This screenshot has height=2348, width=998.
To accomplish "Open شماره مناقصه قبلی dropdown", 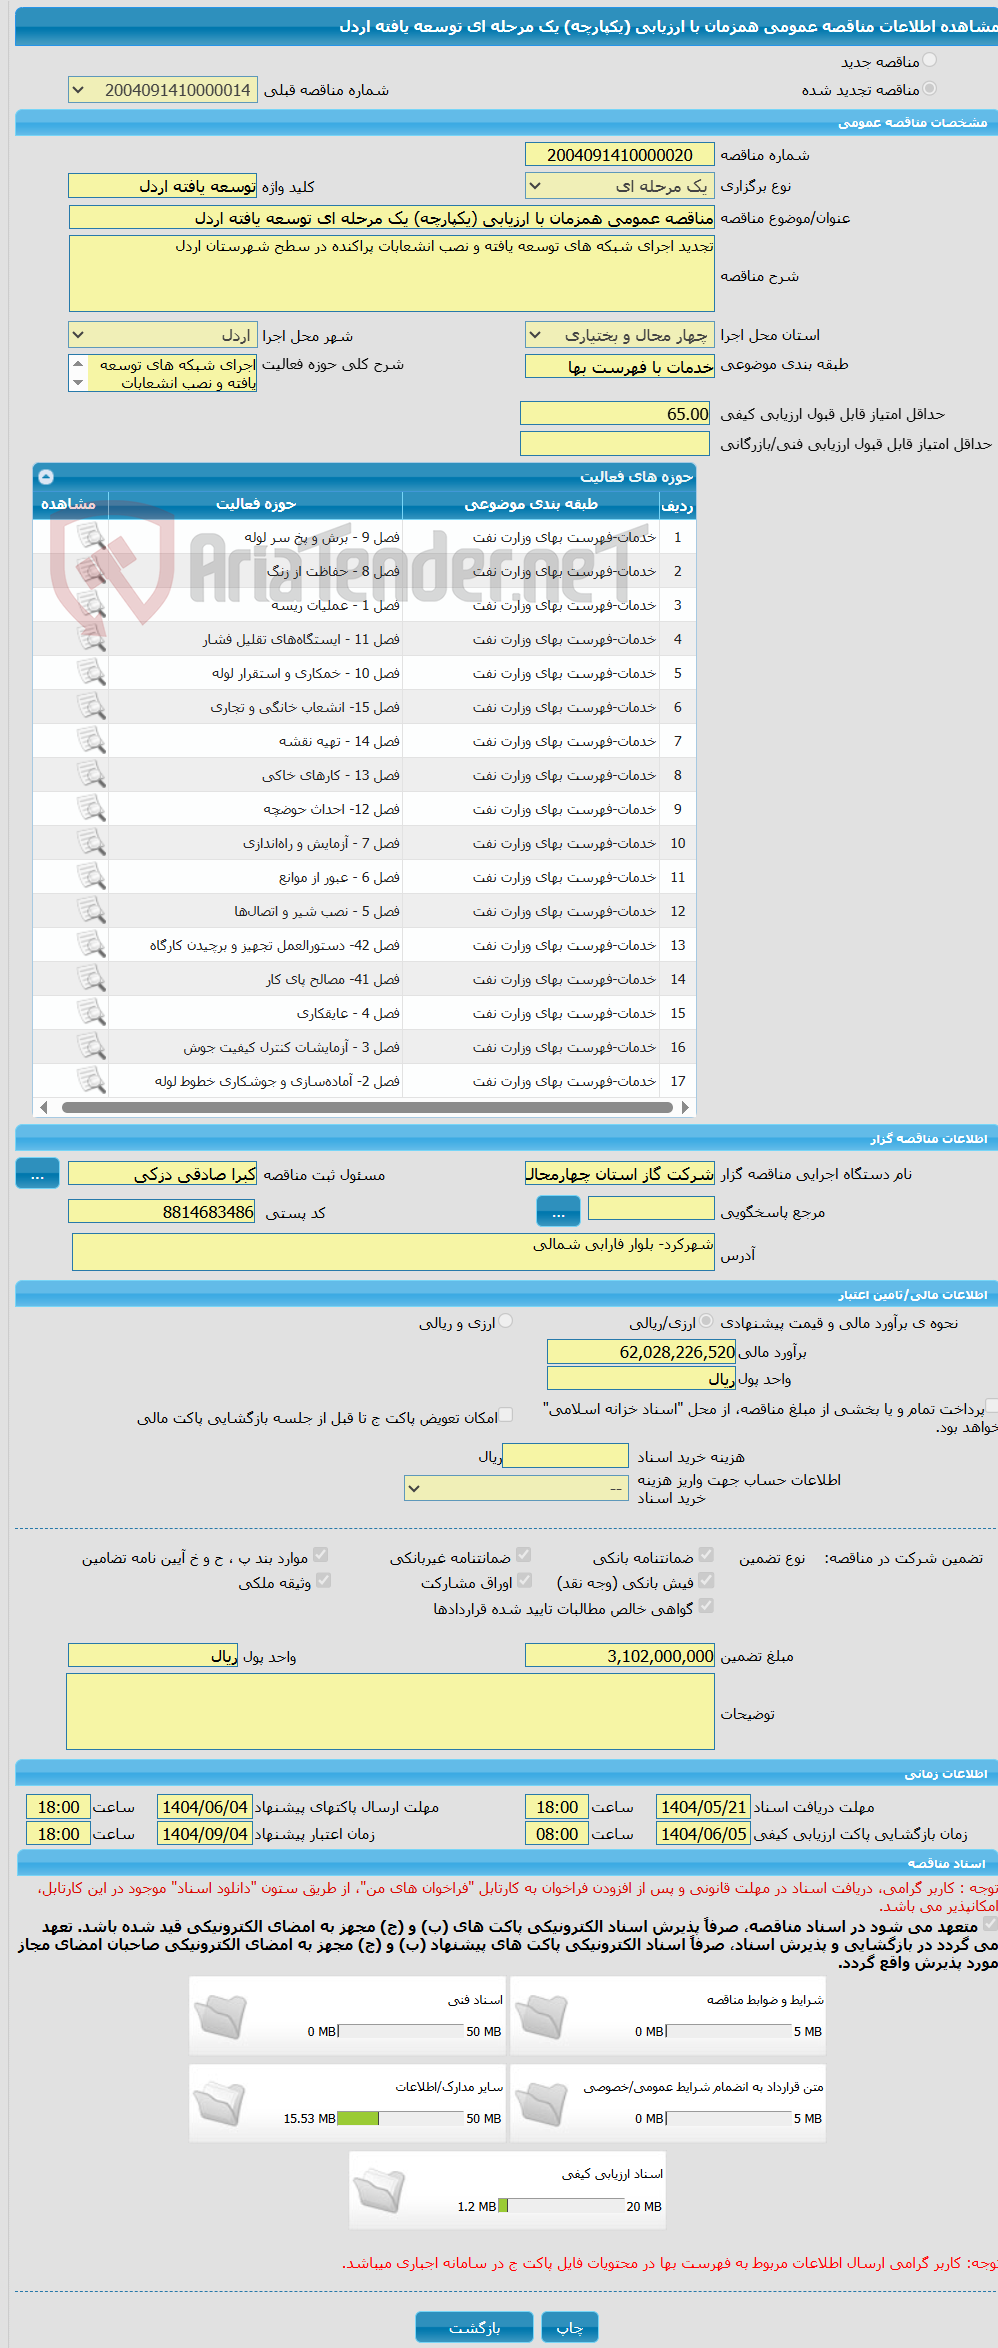I will [x=163, y=90].
